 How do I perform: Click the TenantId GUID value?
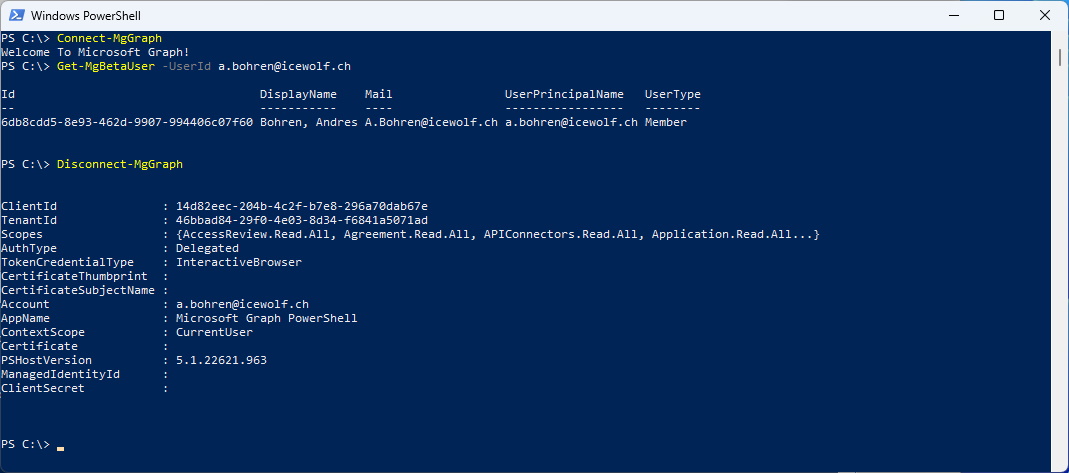[302, 220]
